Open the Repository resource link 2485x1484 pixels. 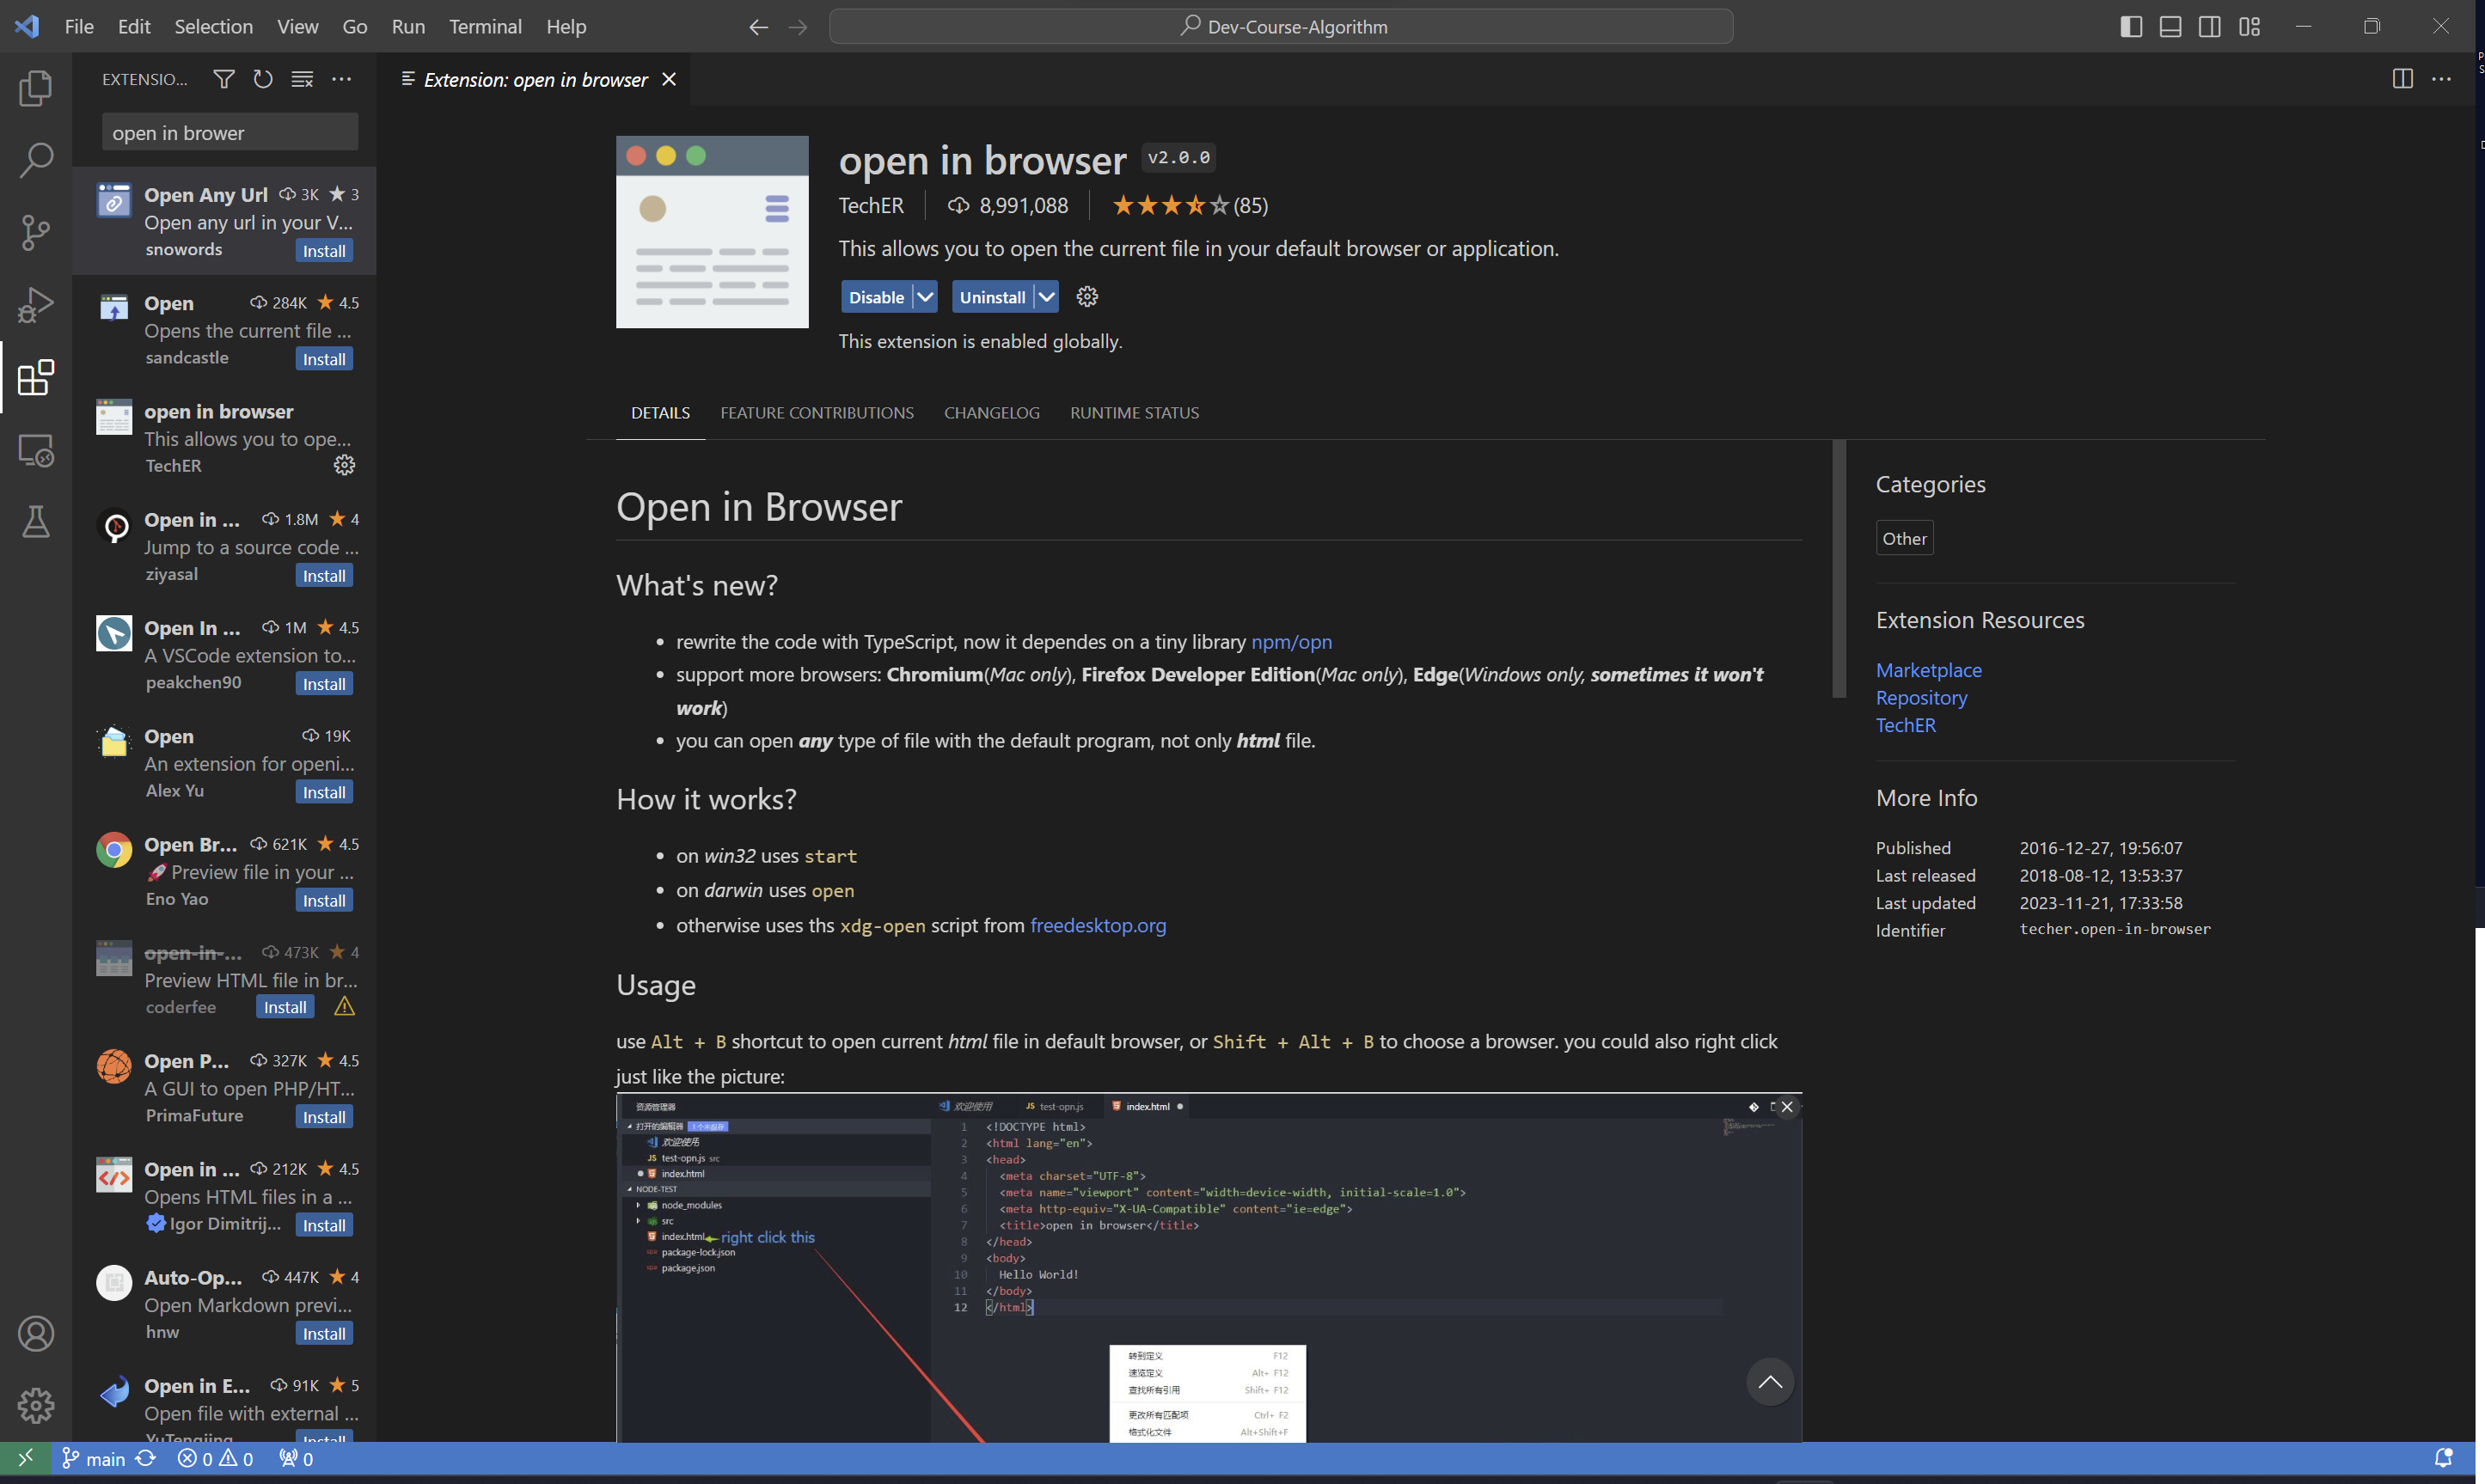[1921, 698]
